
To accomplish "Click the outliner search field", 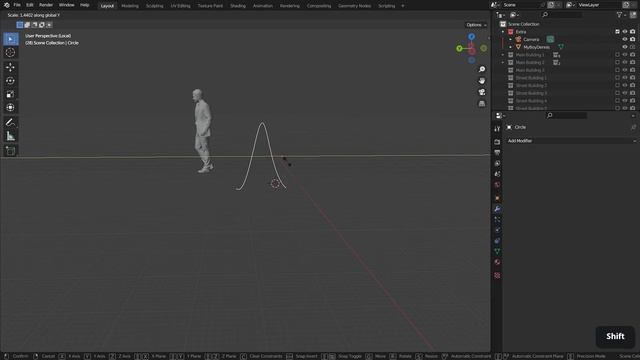I will [x=562, y=15].
